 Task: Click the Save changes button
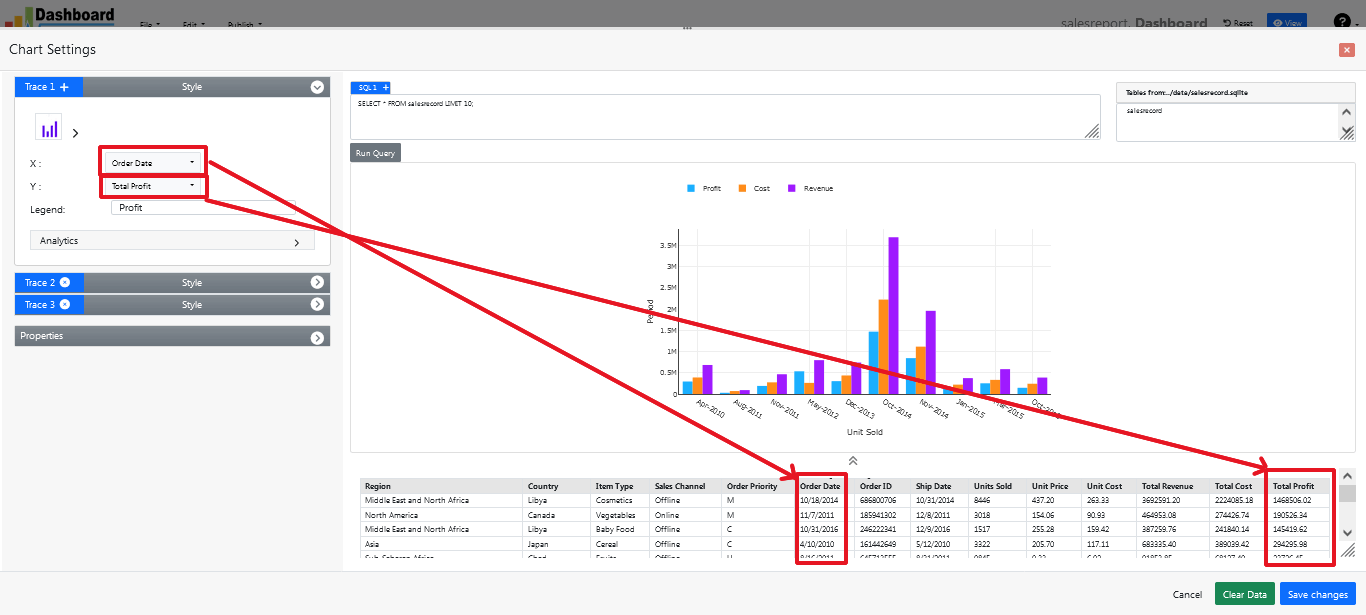point(1317,594)
